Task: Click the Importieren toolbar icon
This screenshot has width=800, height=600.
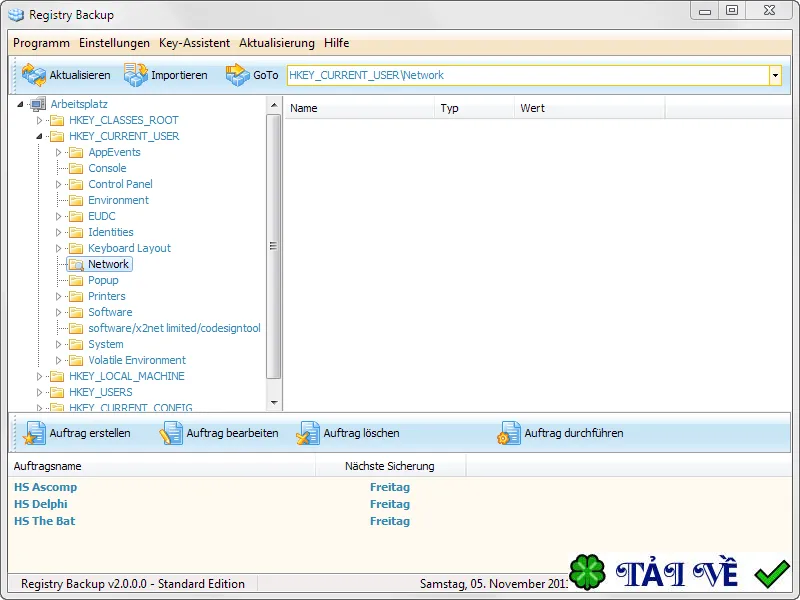Action: [x=136, y=75]
